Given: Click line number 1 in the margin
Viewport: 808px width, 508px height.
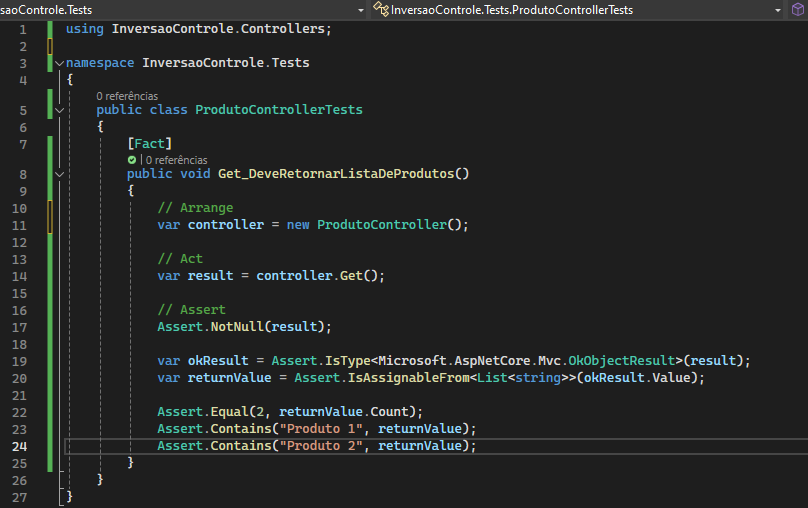Looking at the screenshot, I should click(23, 30).
